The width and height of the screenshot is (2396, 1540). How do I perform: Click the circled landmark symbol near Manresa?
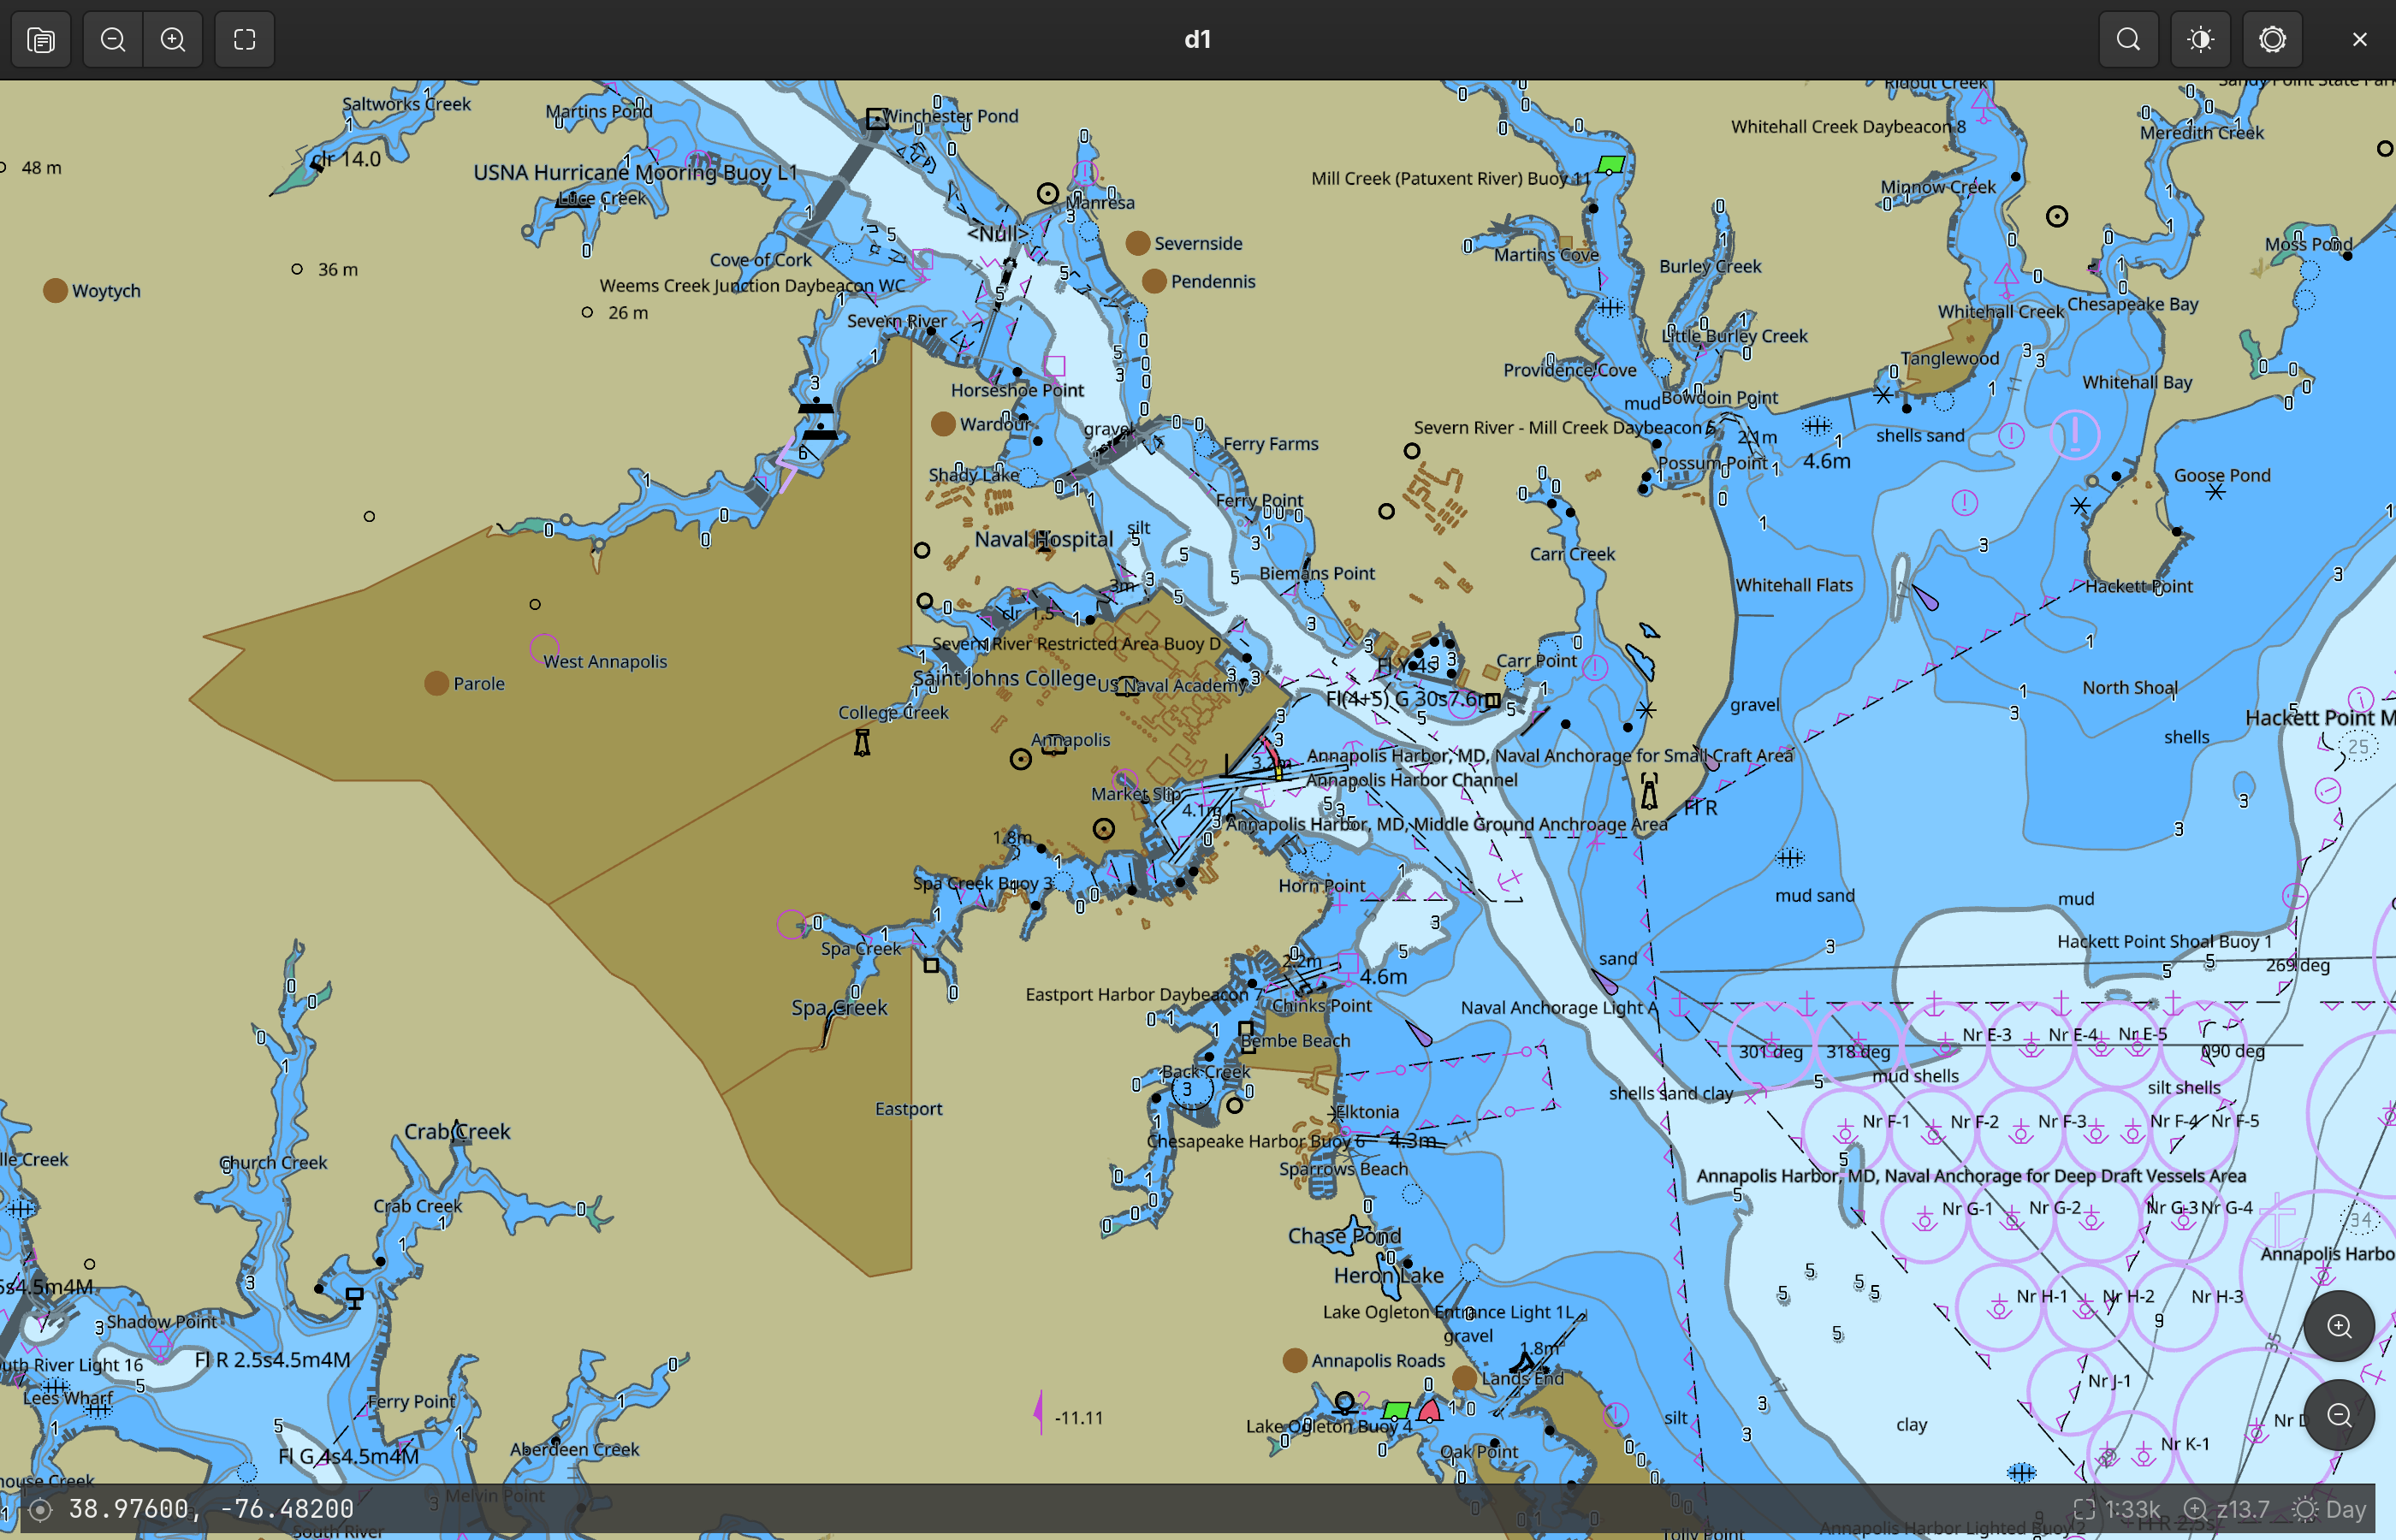click(1047, 194)
